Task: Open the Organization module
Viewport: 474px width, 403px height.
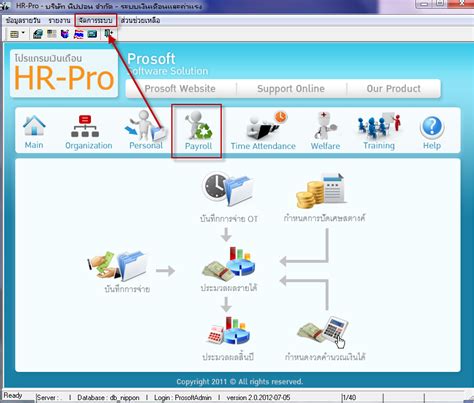Action: 89,132
